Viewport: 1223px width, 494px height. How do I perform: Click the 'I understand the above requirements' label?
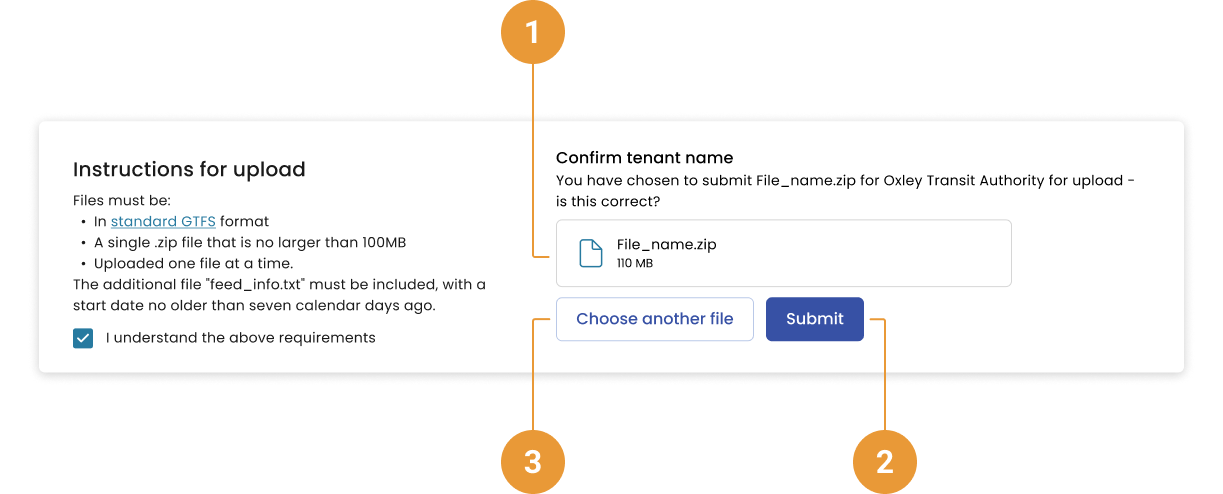[240, 338]
